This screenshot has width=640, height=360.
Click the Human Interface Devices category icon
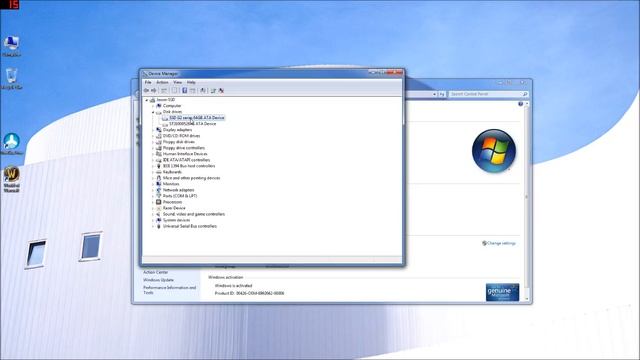[159, 154]
